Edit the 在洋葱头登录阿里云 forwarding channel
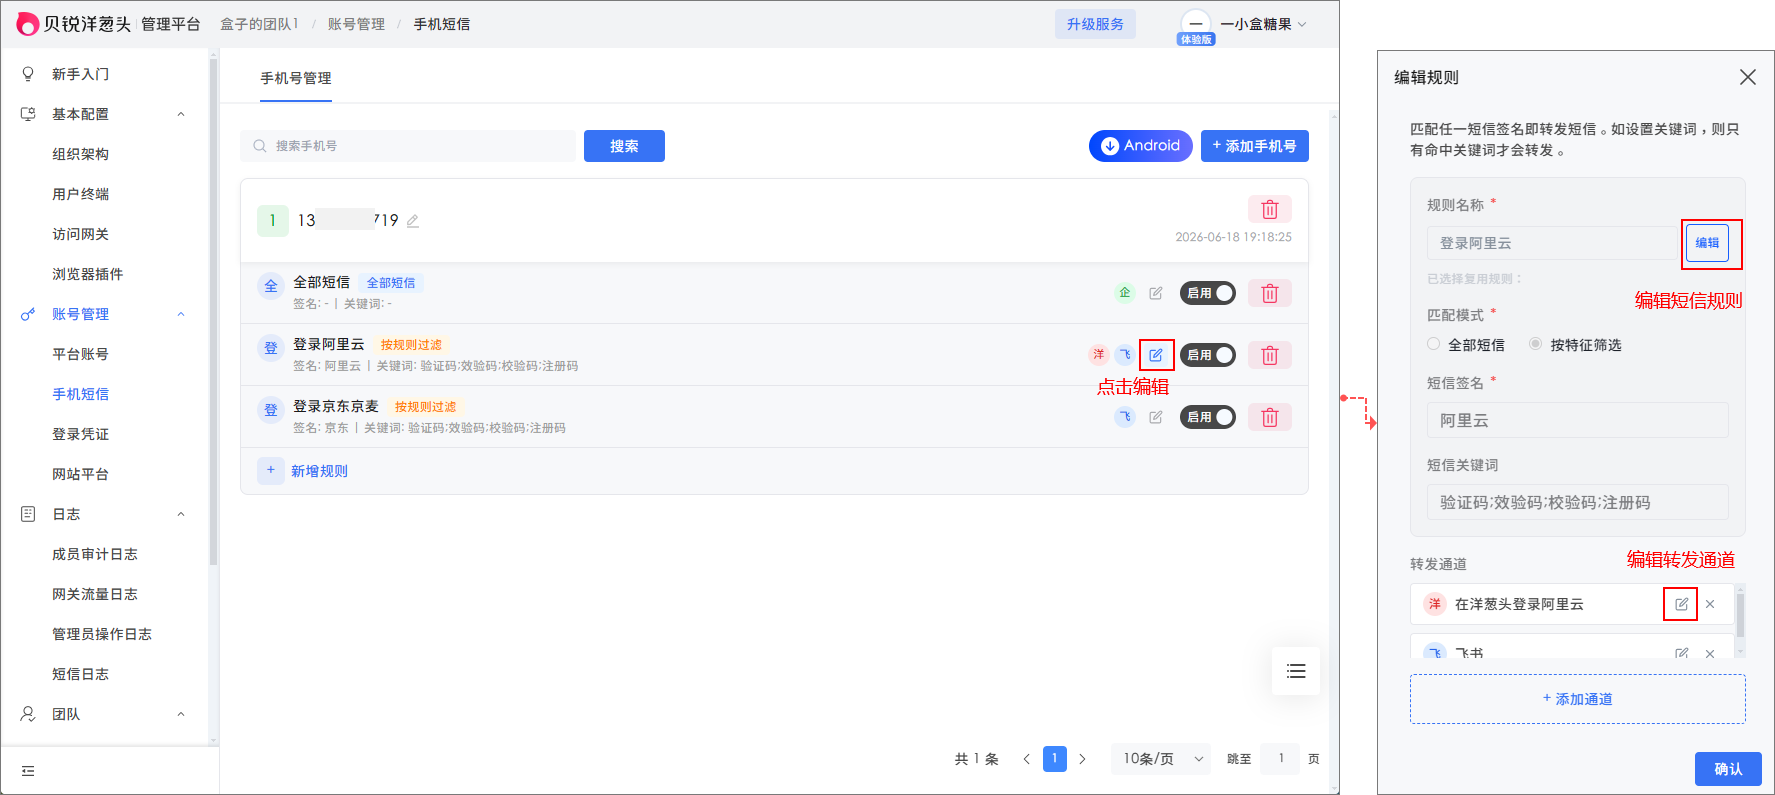1775x795 pixels. tap(1681, 604)
